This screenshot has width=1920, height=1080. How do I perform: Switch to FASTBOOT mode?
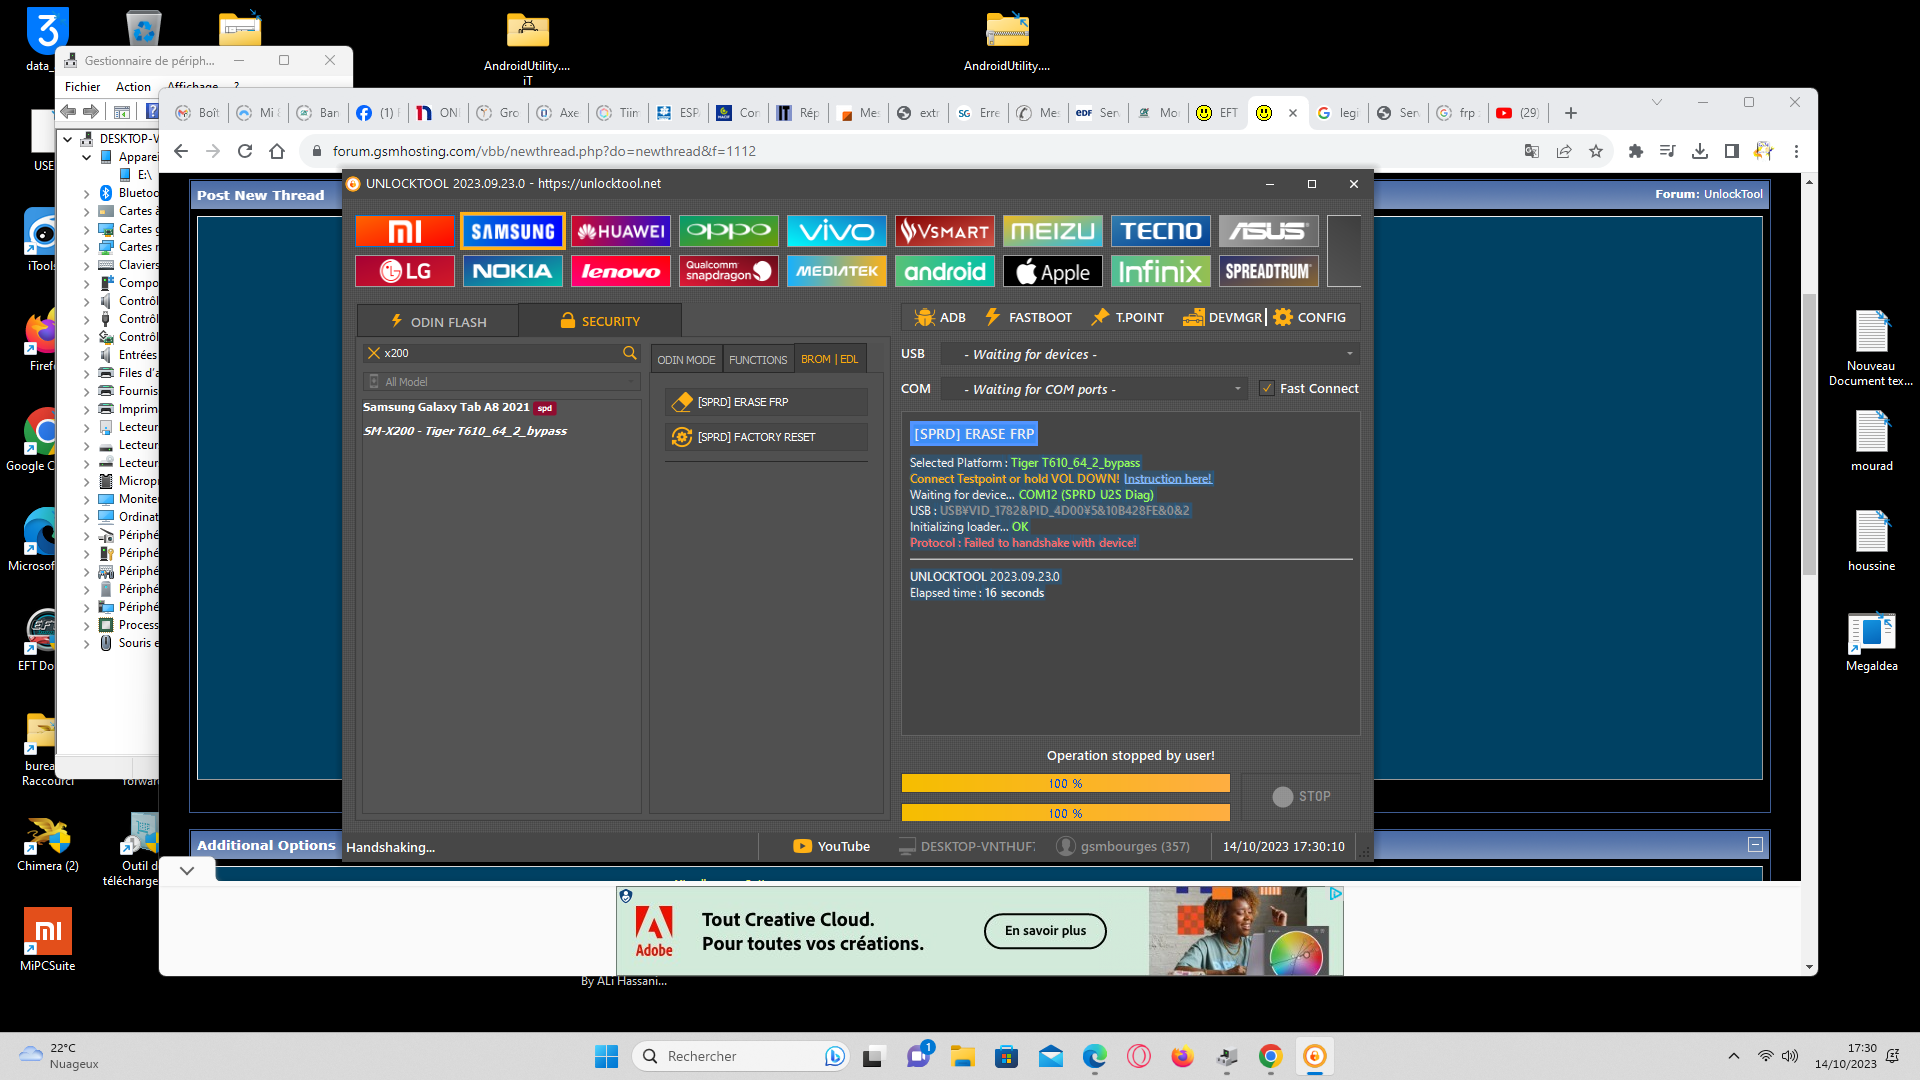pos(1029,317)
